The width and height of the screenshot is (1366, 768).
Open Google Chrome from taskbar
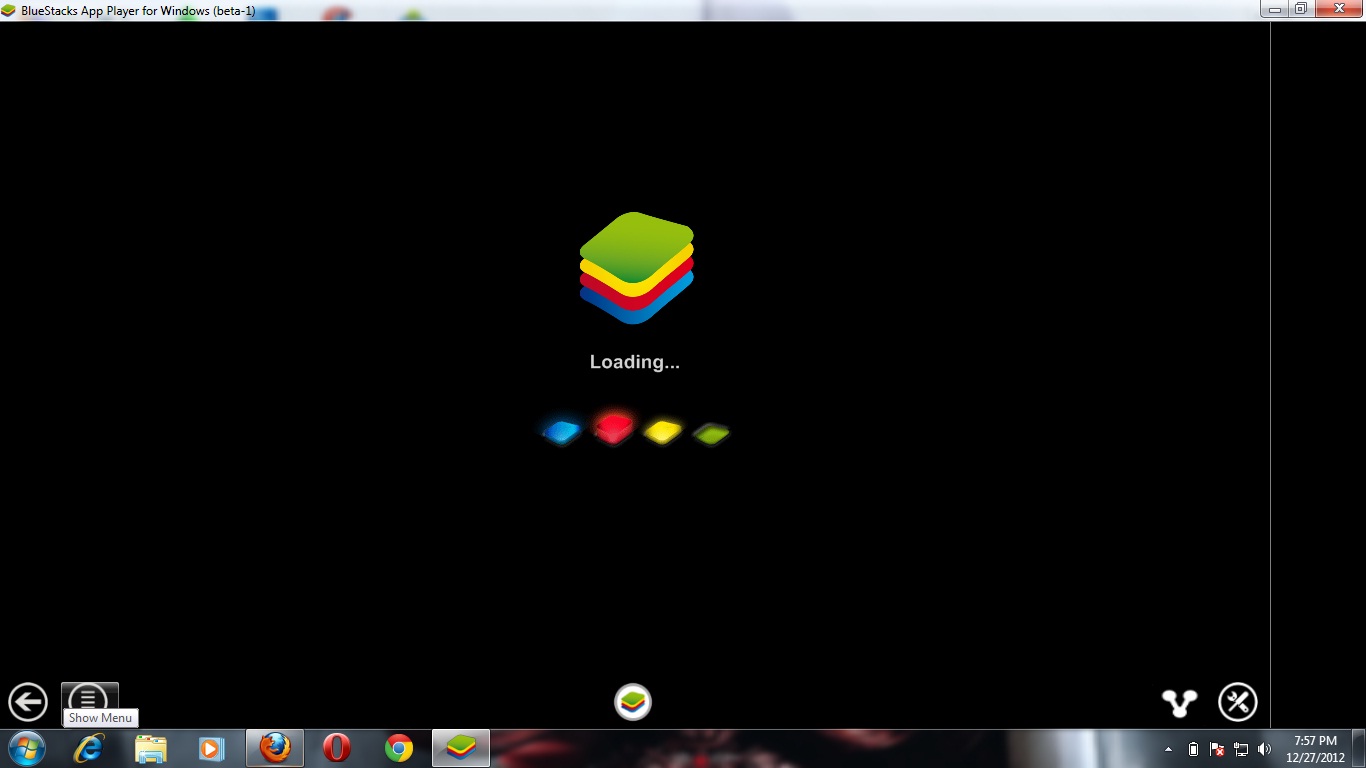(x=399, y=748)
